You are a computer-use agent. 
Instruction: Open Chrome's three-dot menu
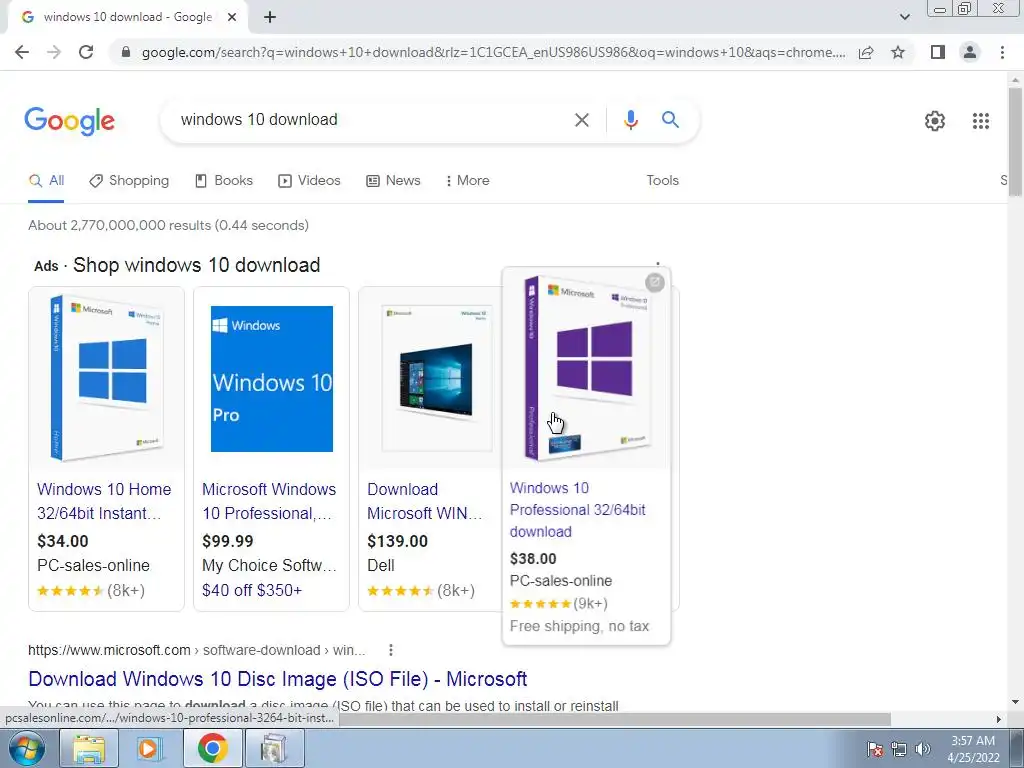point(1002,52)
